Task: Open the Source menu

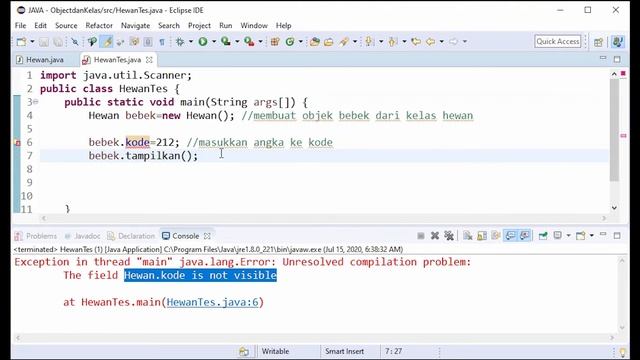Action: click(66, 25)
